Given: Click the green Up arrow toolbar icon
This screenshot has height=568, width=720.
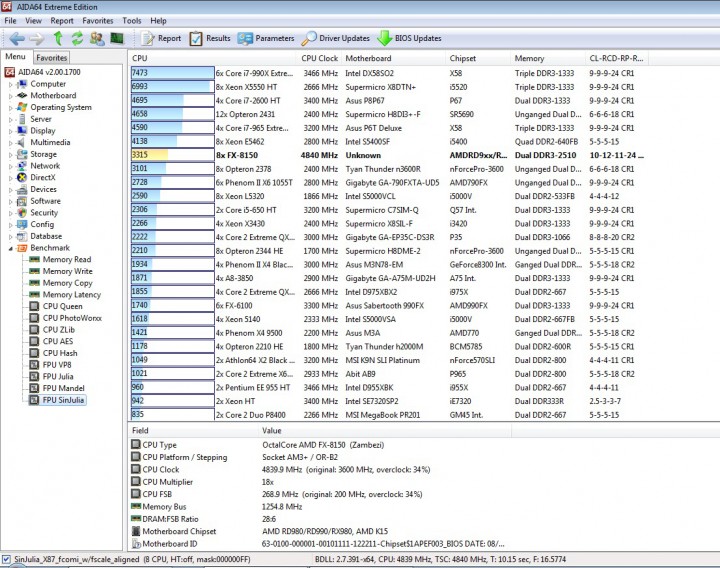Looking at the screenshot, I should point(58,39).
